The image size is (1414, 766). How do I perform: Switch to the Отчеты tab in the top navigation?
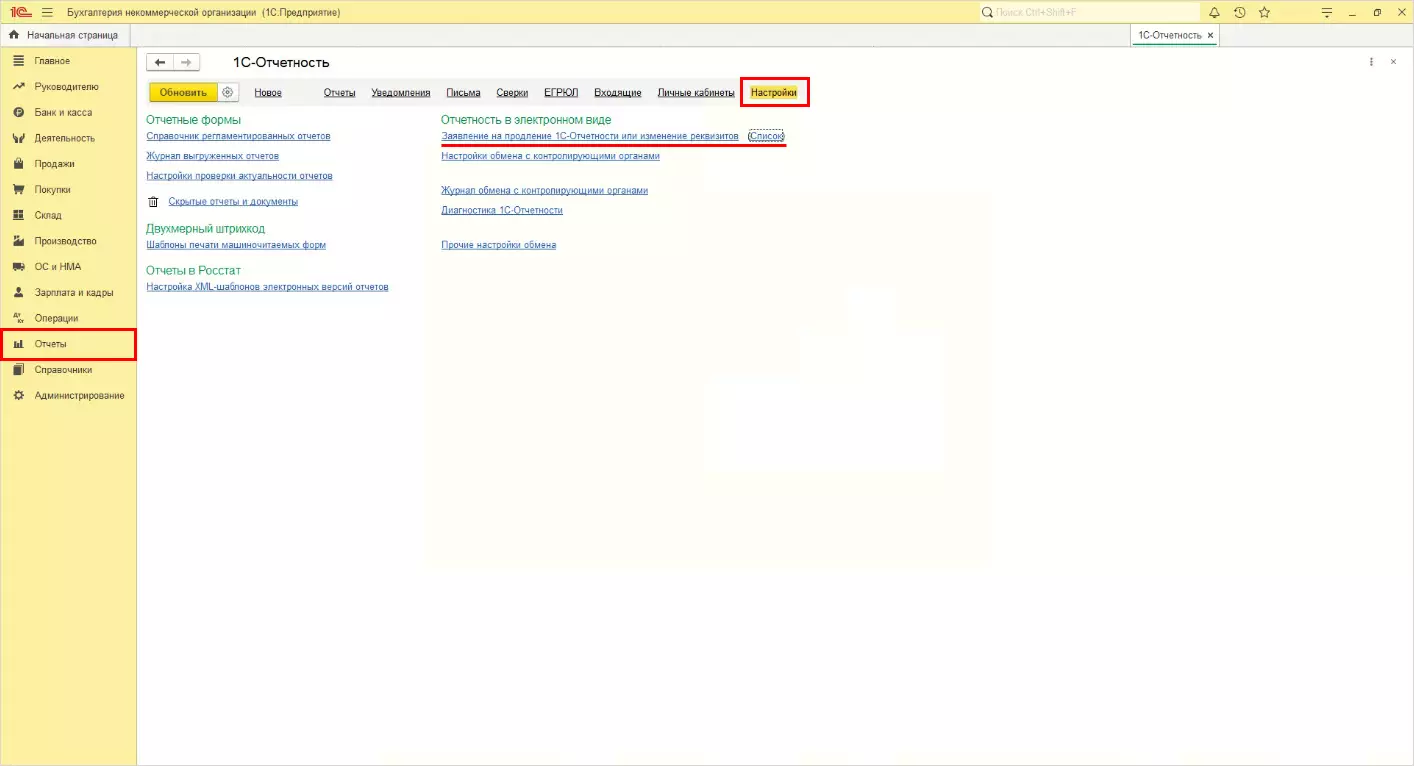click(x=339, y=93)
